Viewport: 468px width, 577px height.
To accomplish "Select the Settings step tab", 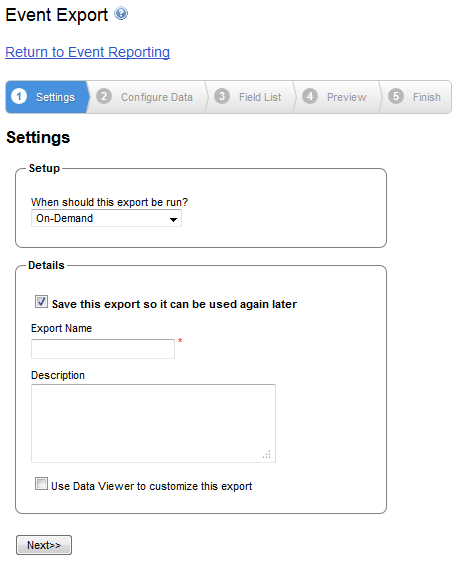I will tap(46, 97).
